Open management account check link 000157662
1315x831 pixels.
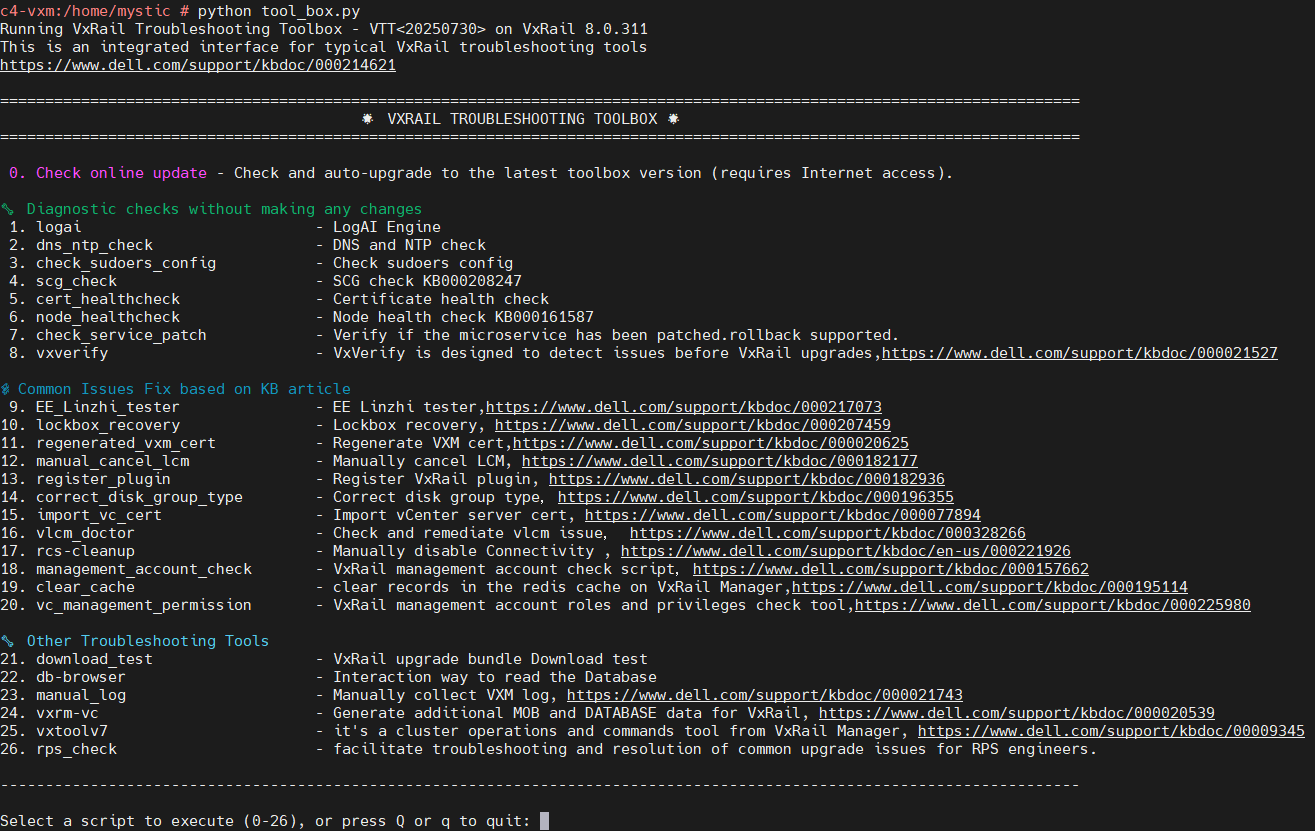pos(890,569)
